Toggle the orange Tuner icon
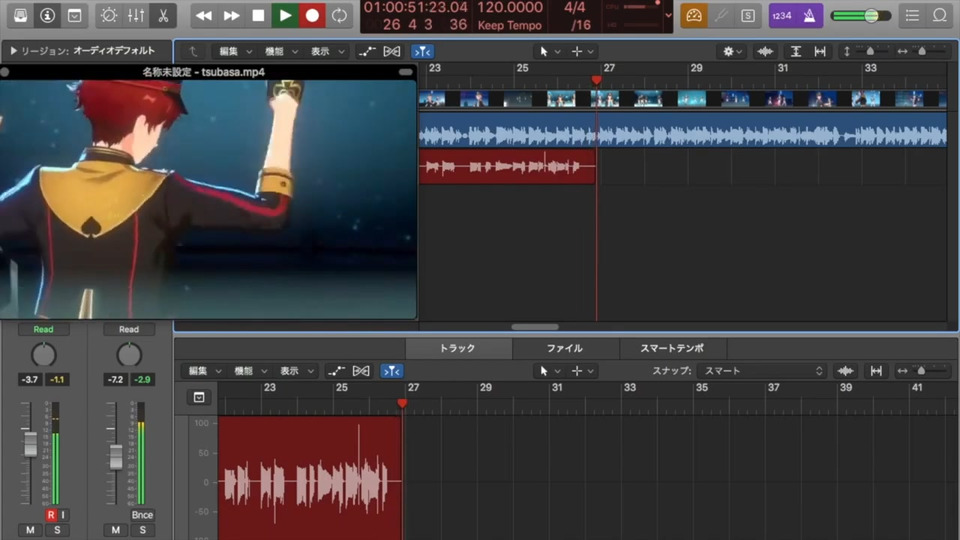 (x=694, y=15)
